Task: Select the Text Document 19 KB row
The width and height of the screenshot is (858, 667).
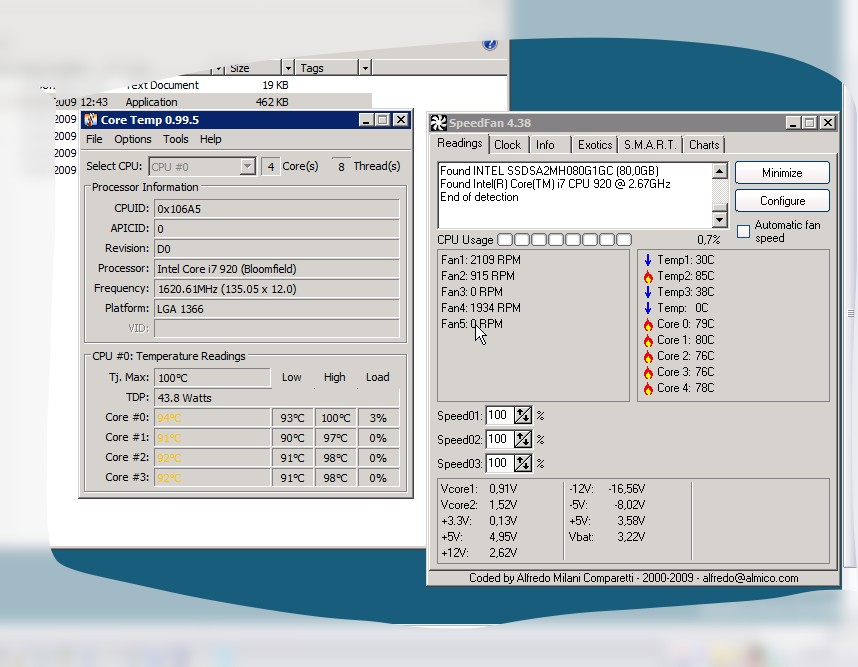Action: pyautogui.click(x=207, y=85)
